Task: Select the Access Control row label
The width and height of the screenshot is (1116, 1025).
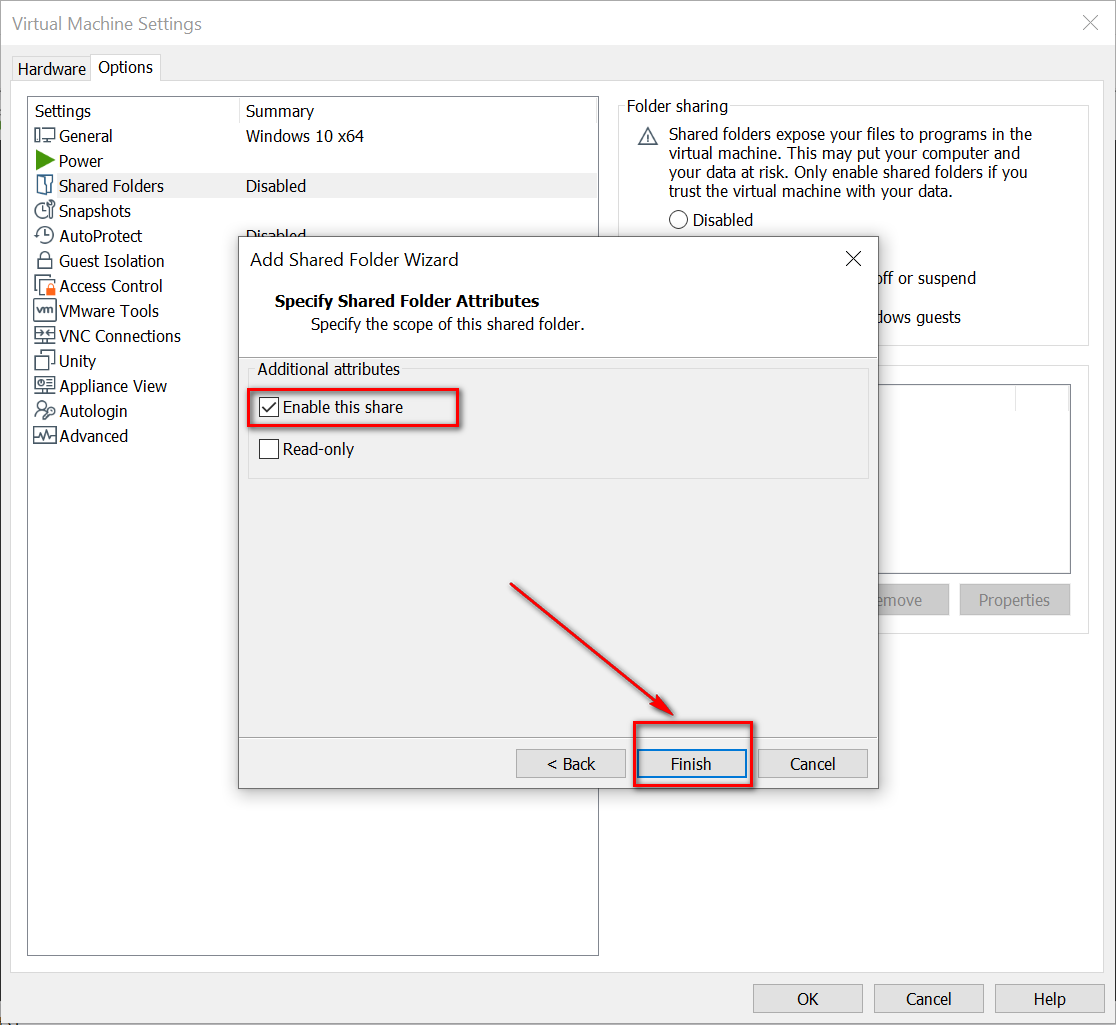Action: click(x=111, y=286)
